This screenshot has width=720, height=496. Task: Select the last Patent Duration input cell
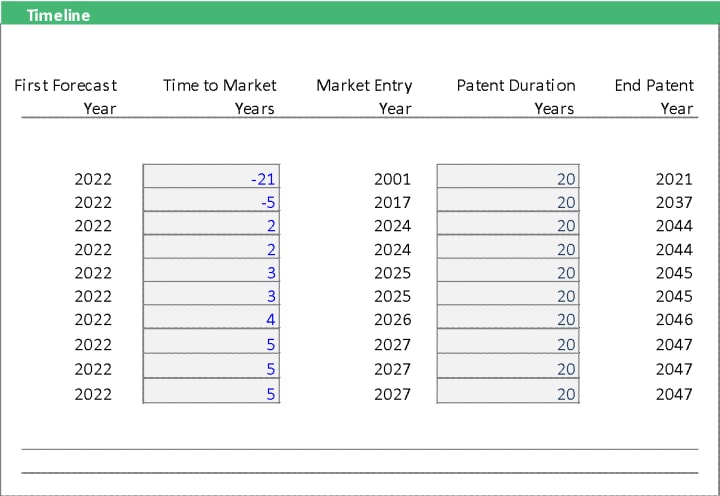click(x=508, y=391)
